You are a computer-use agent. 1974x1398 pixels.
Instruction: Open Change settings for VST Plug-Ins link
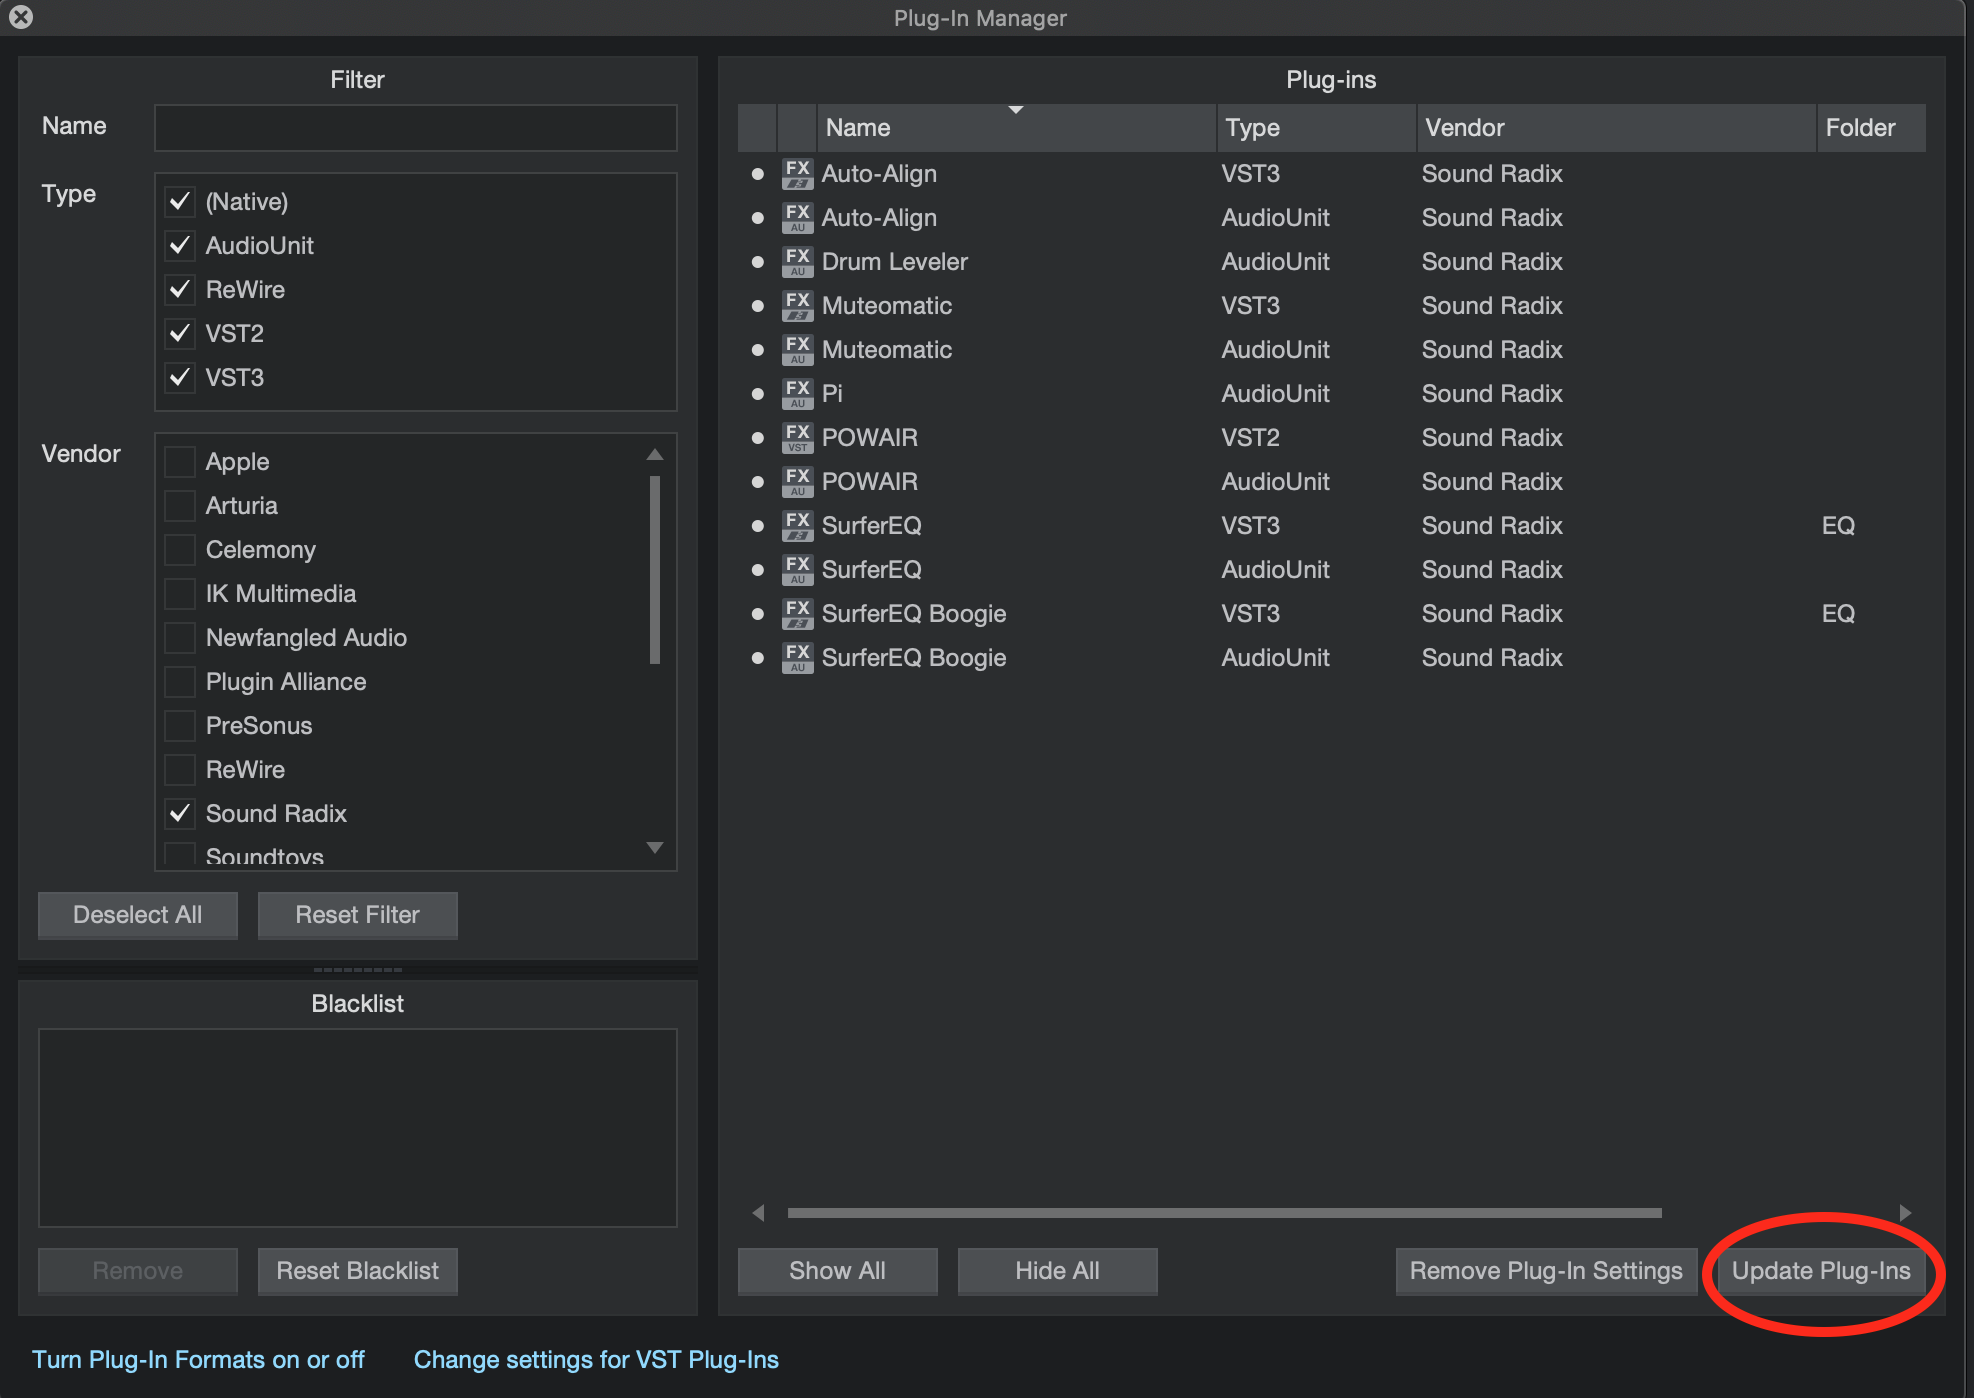596,1360
